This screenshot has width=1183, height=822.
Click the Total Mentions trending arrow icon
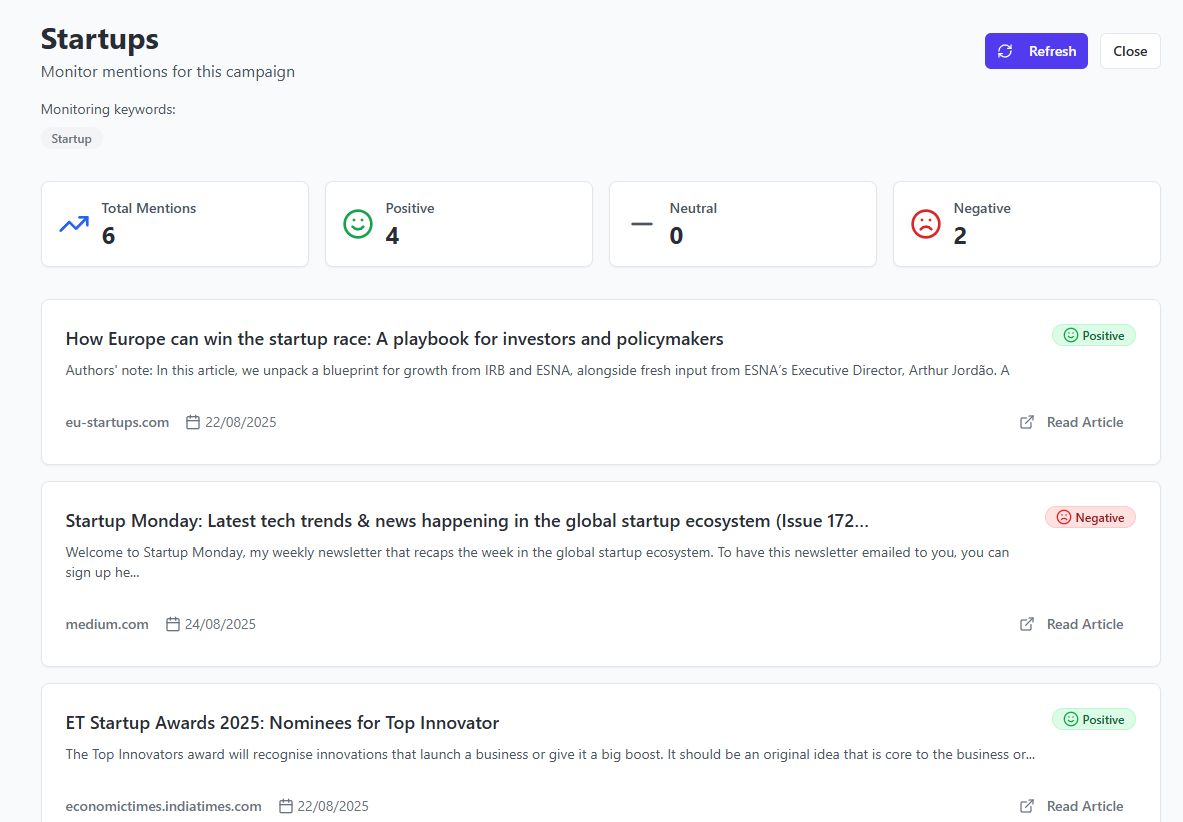click(74, 224)
